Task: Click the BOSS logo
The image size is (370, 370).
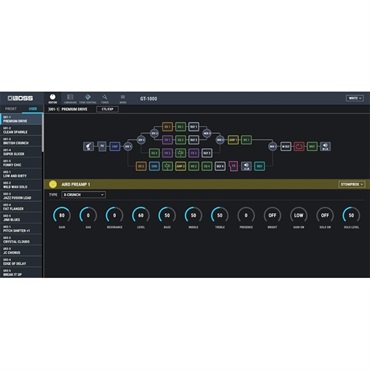Action: (x=20, y=98)
